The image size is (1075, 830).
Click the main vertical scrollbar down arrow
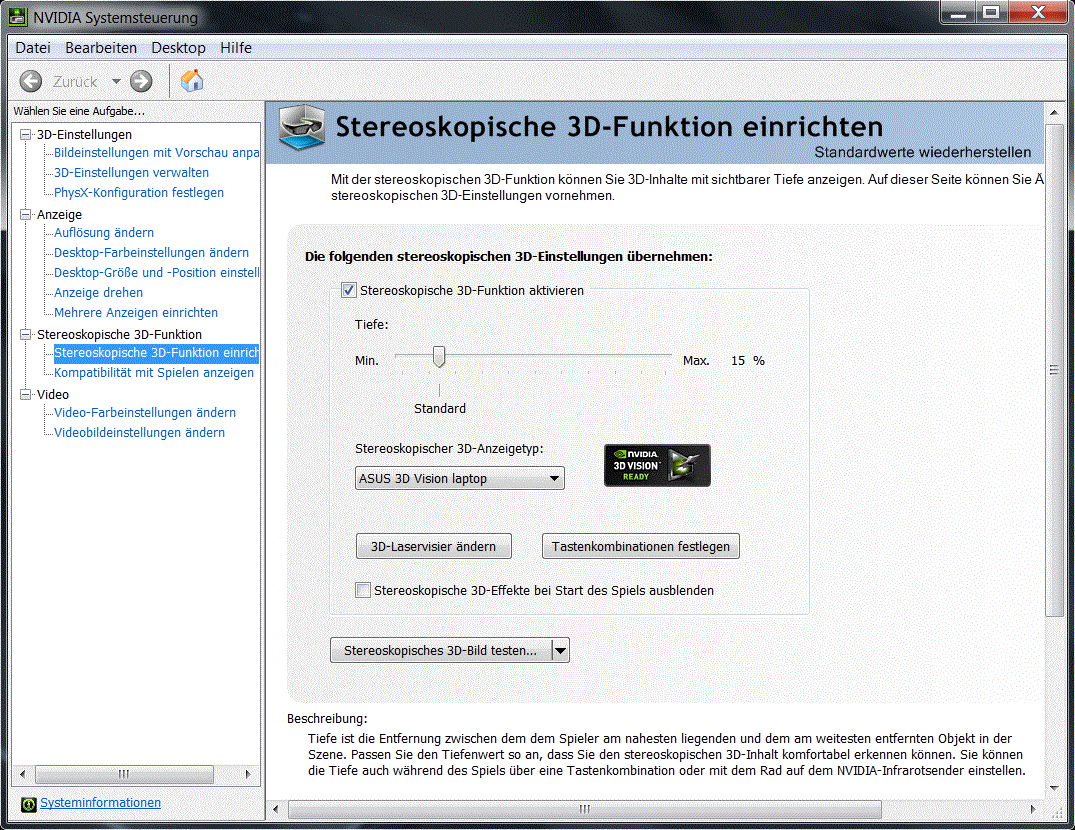pos(1054,788)
